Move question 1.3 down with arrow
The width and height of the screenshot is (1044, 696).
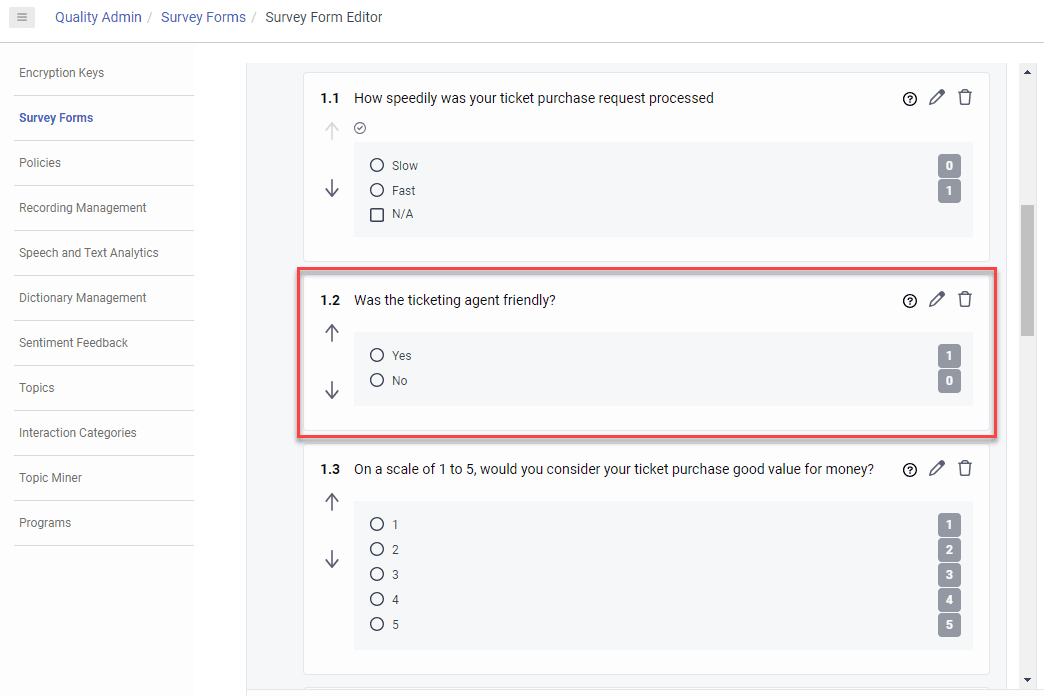pyautogui.click(x=332, y=560)
